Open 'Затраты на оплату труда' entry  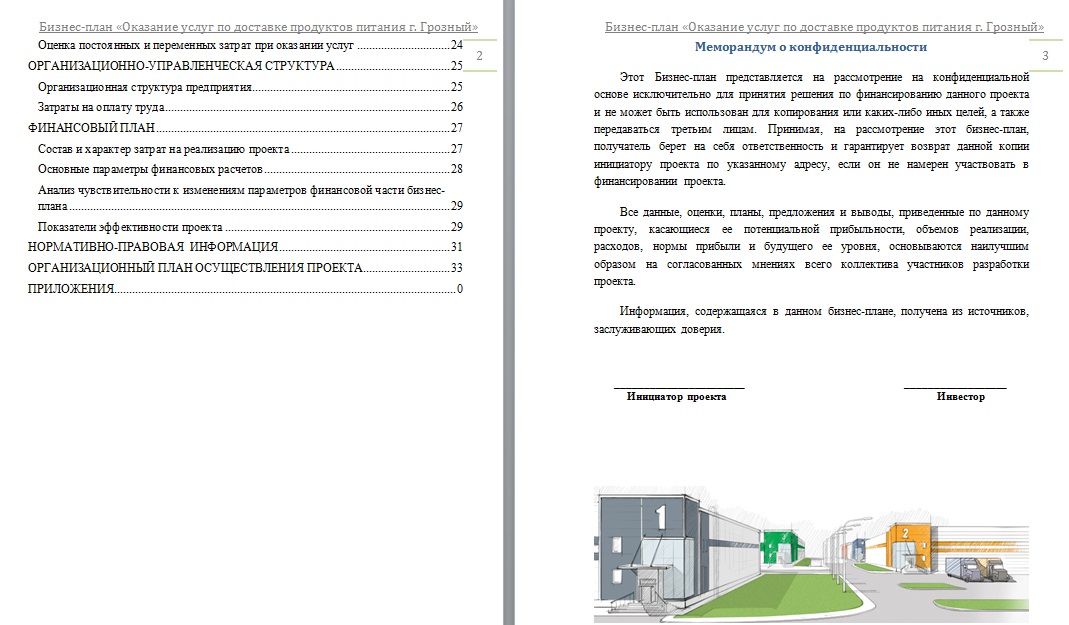[x=250, y=107]
